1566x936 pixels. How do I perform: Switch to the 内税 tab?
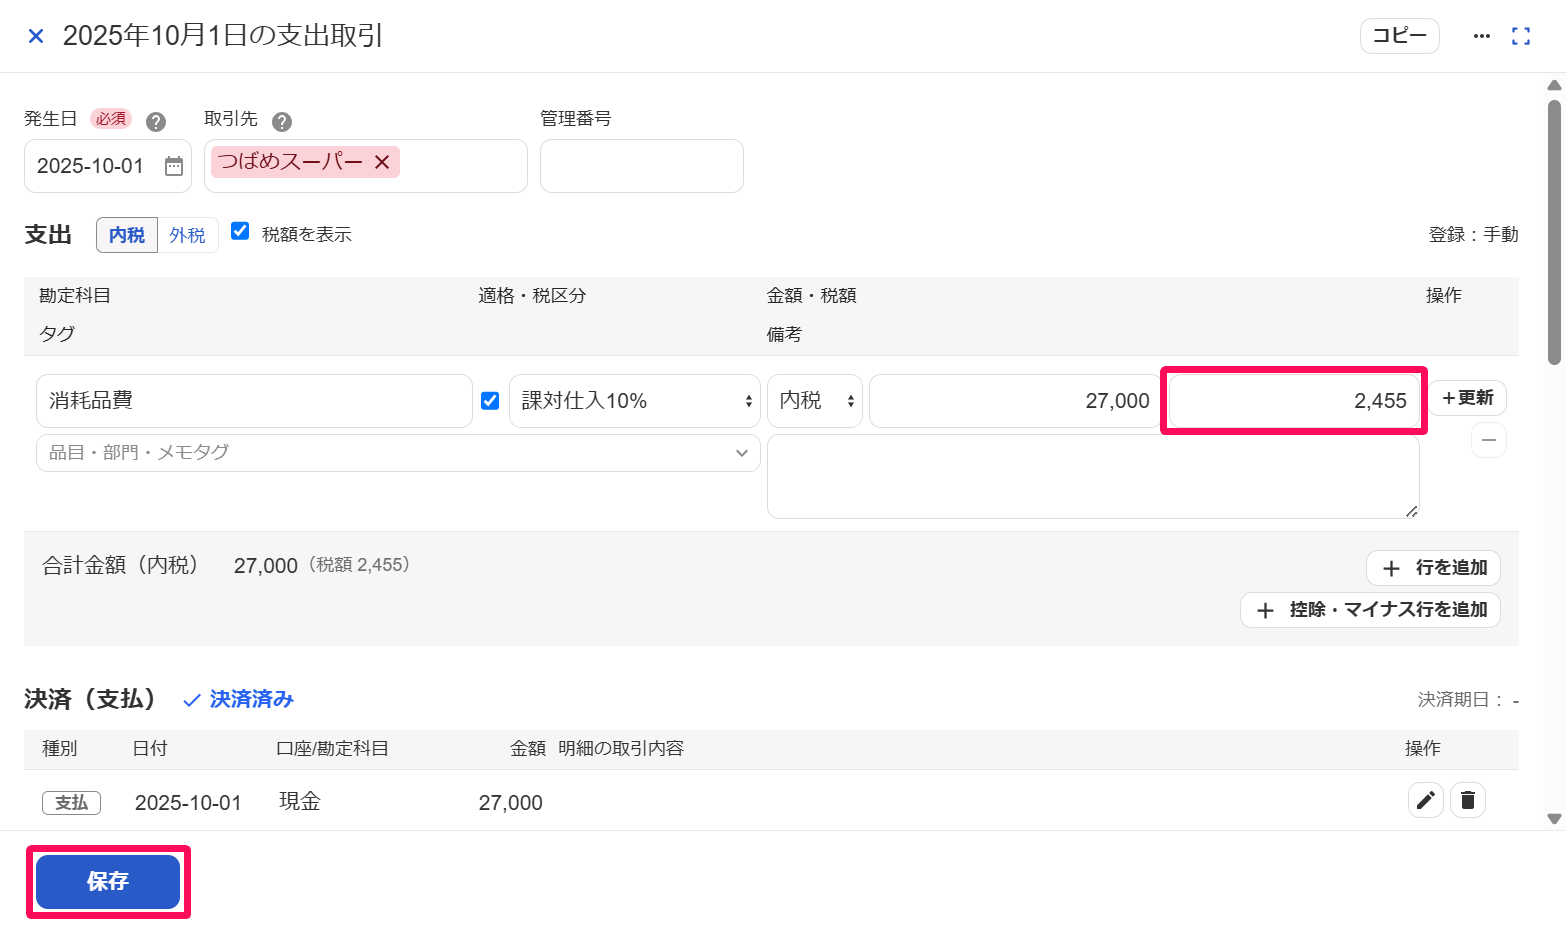(x=127, y=235)
